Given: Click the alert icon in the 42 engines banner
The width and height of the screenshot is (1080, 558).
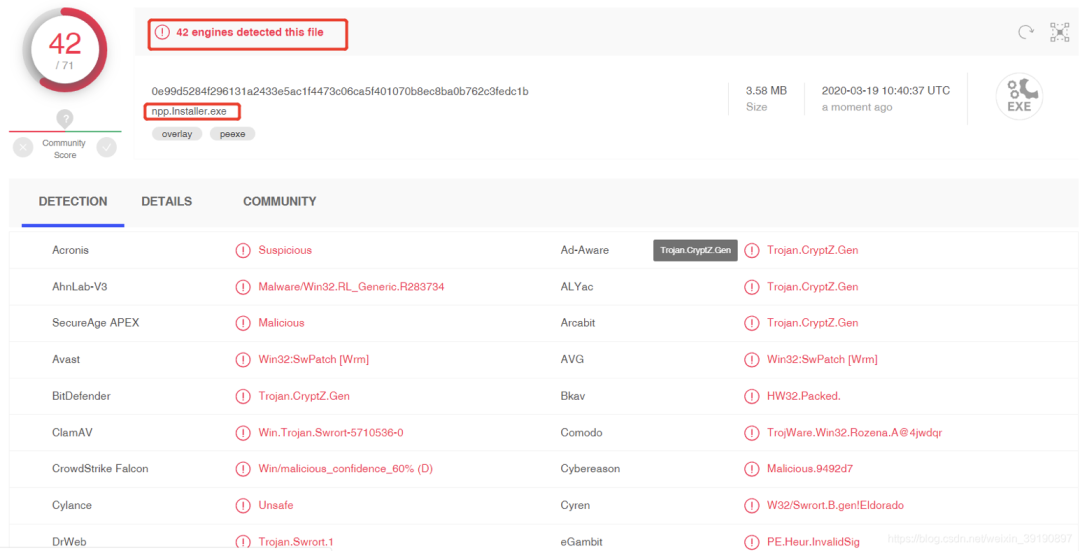Looking at the screenshot, I should pos(162,32).
